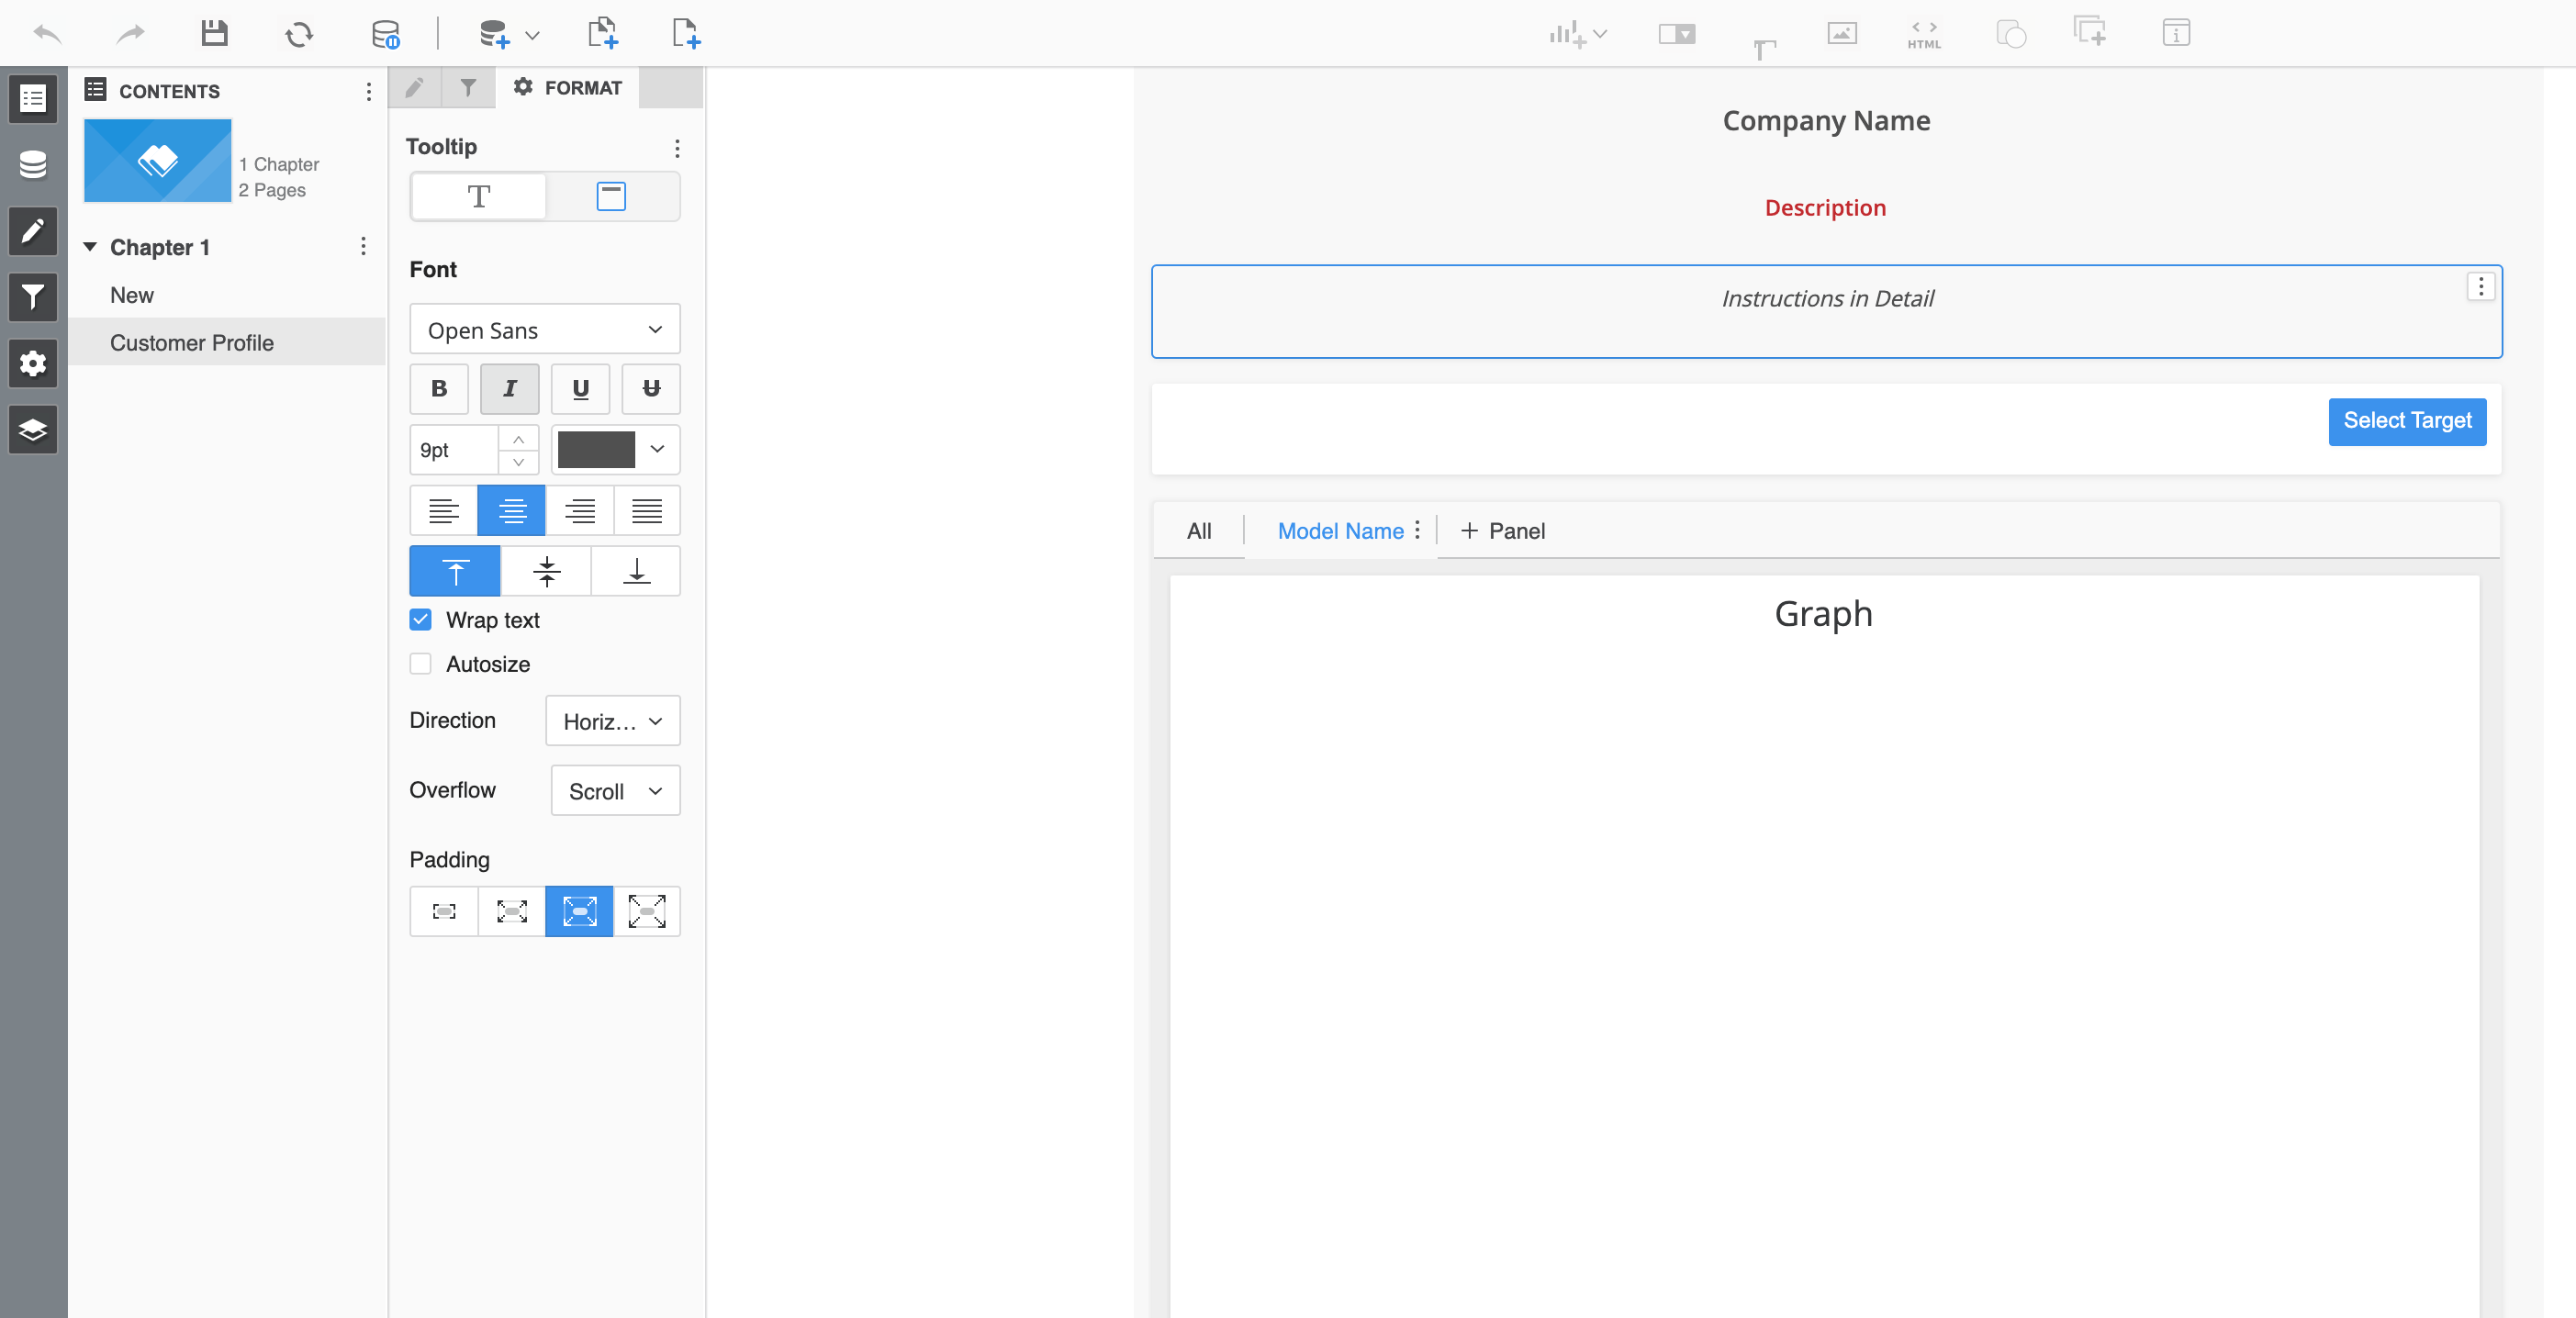Click the save icon in the toolbar
Image resolution: width=2576 pixels, height=1318 pixels.
(x=214, y=33)
